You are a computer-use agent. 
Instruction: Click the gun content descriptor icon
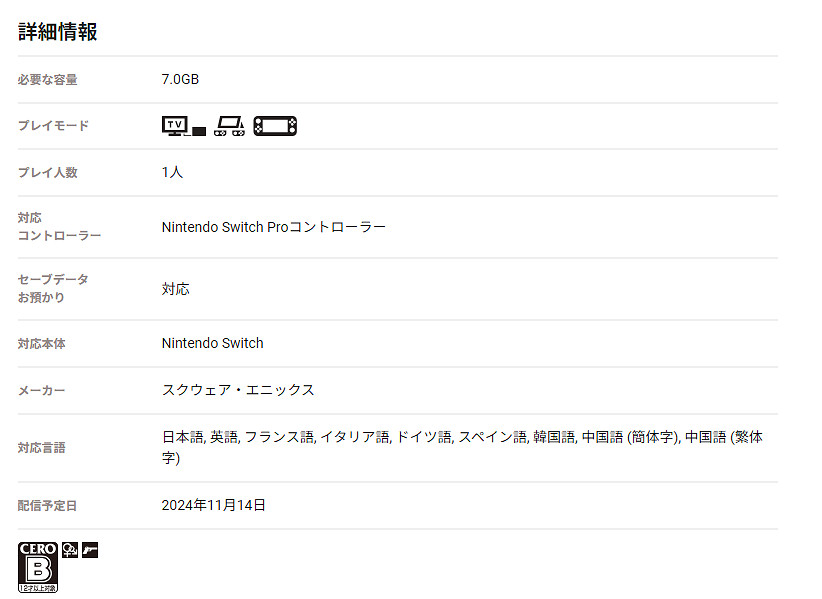pyautogui.click(x=90, y=549)
